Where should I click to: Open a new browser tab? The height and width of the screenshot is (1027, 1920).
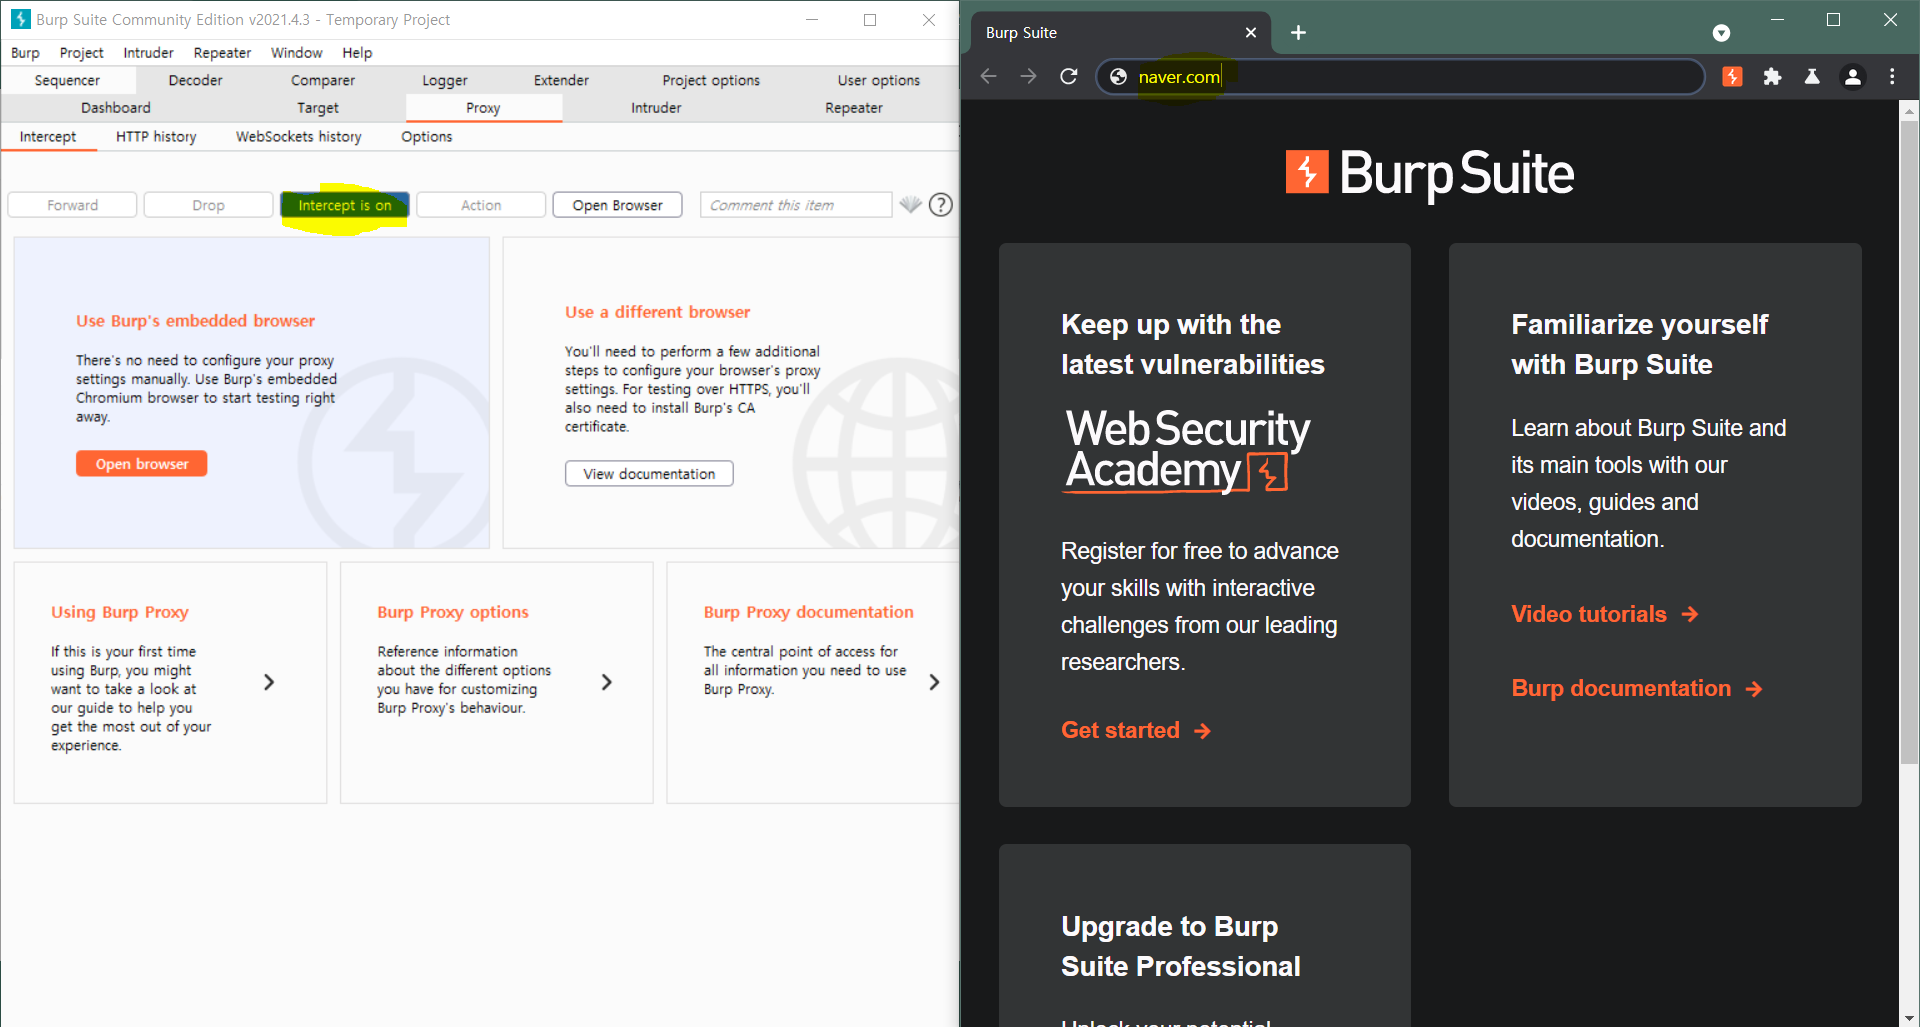pyautogui.click(x=1298, y=33)
